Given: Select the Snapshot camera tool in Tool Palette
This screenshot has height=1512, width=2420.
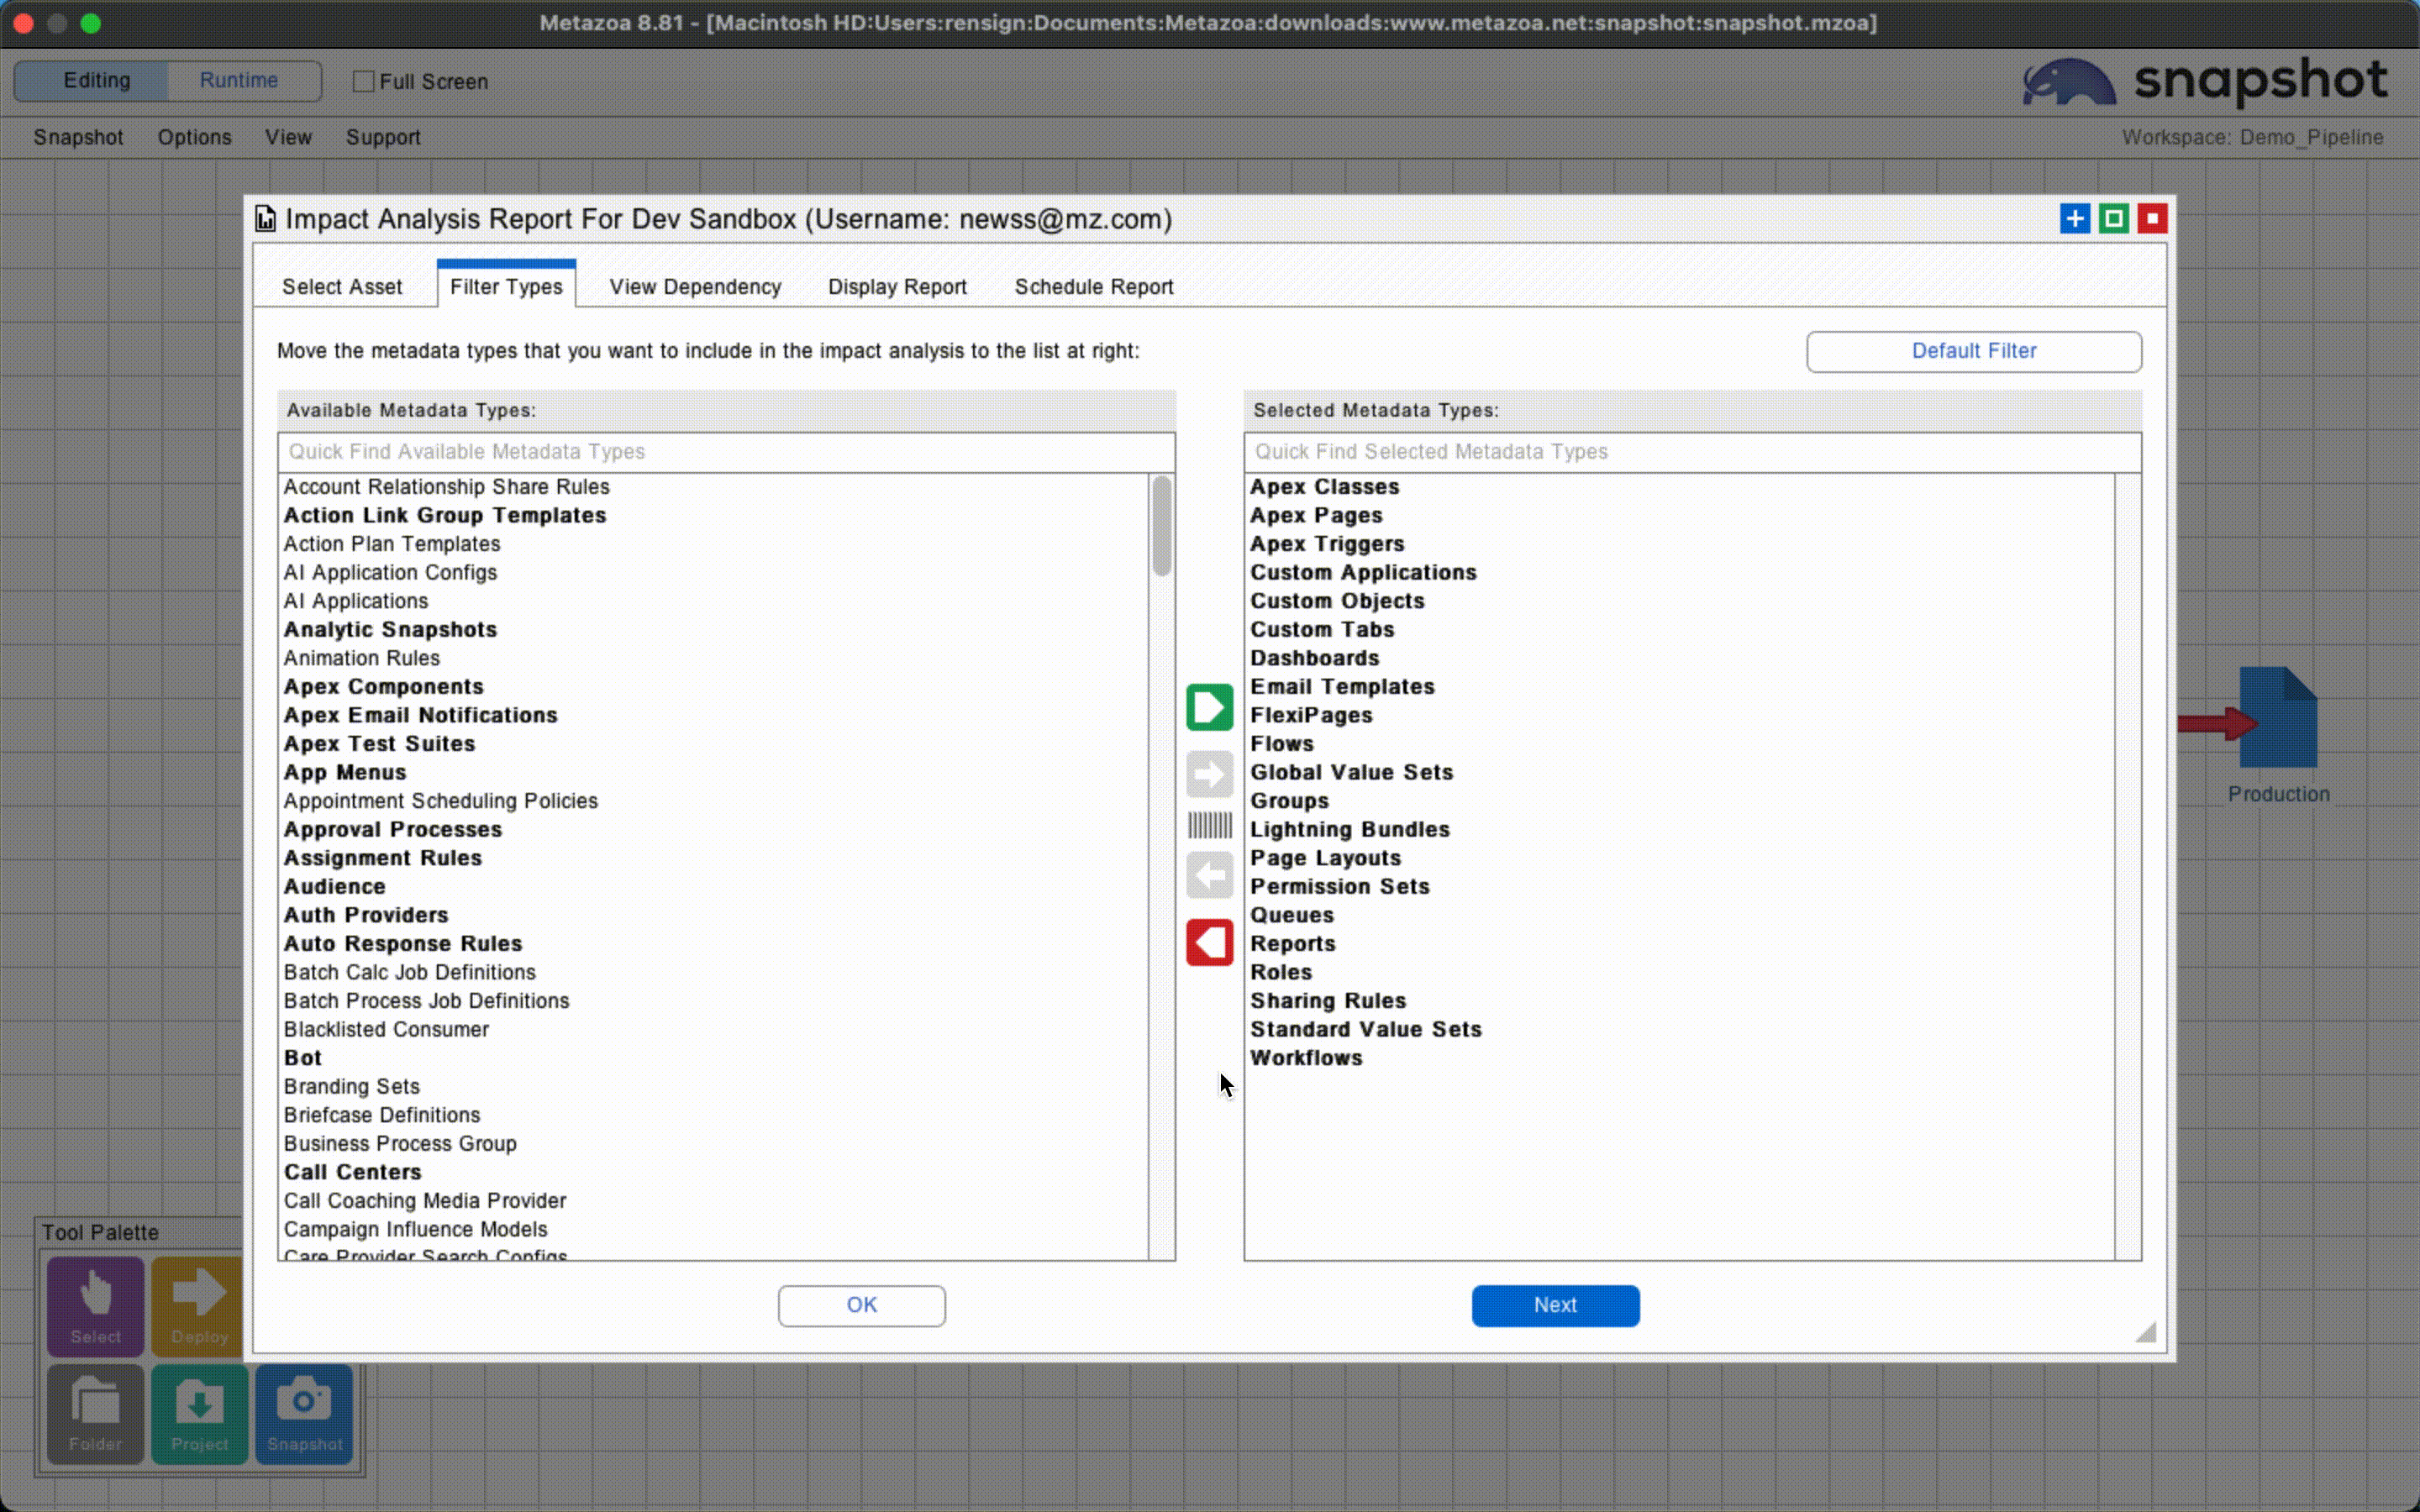Looking at the screenshot, I should pos(304,1414).
